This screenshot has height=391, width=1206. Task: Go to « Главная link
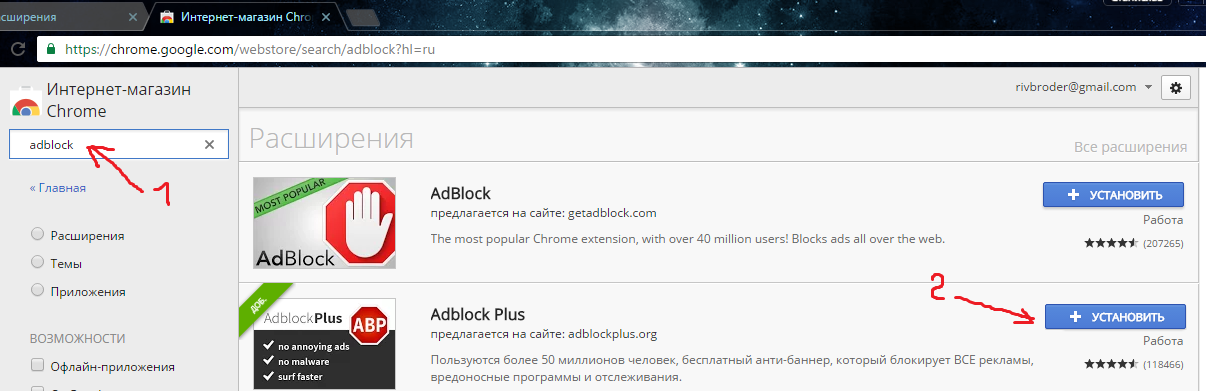(x=57, y=188)
